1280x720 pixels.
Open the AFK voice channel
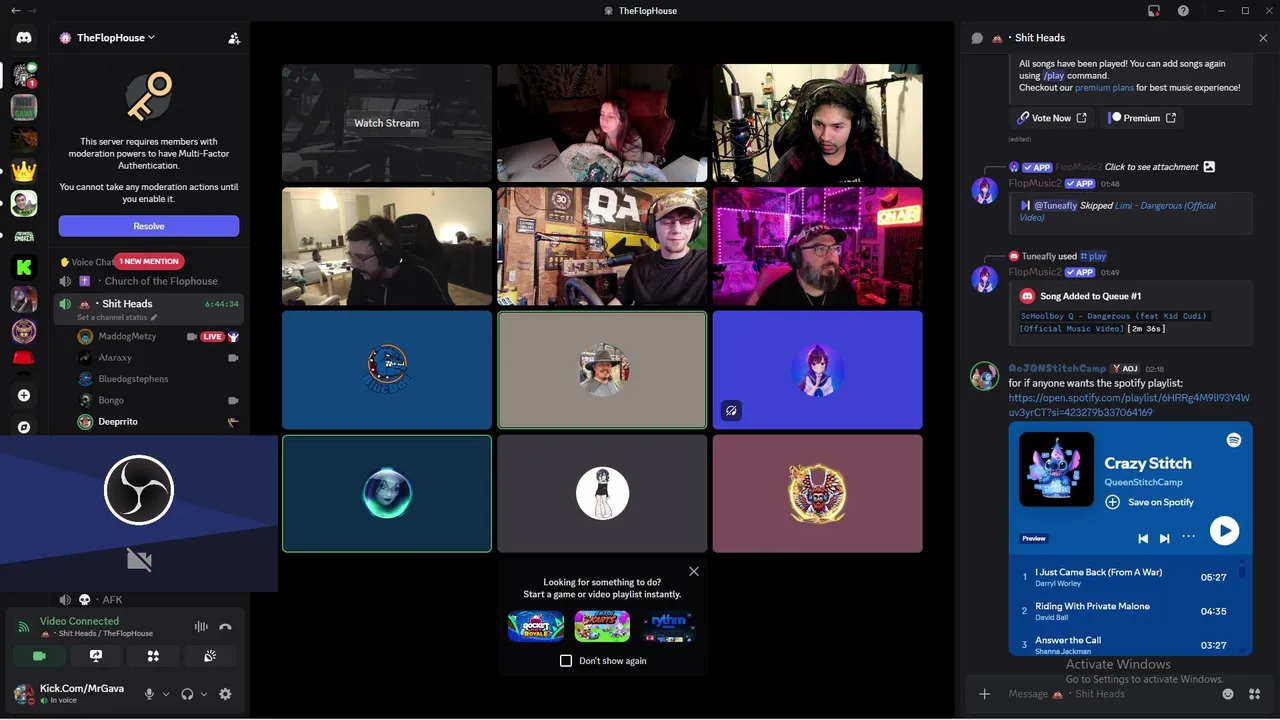click(149, 600)
